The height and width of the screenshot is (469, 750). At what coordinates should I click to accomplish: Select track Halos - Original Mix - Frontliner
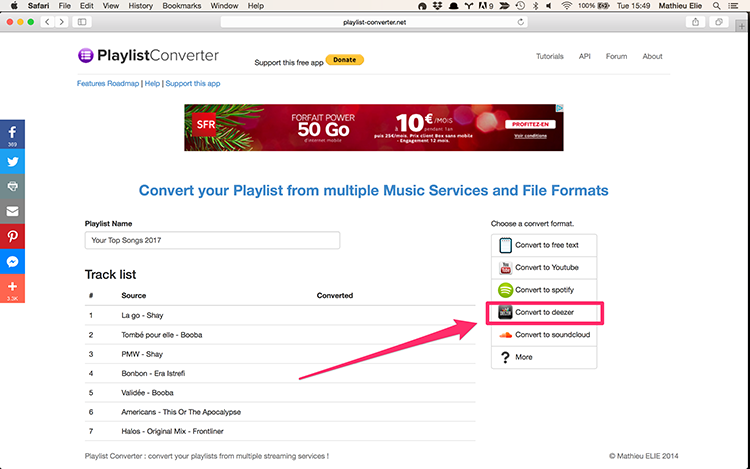[280, 431]
